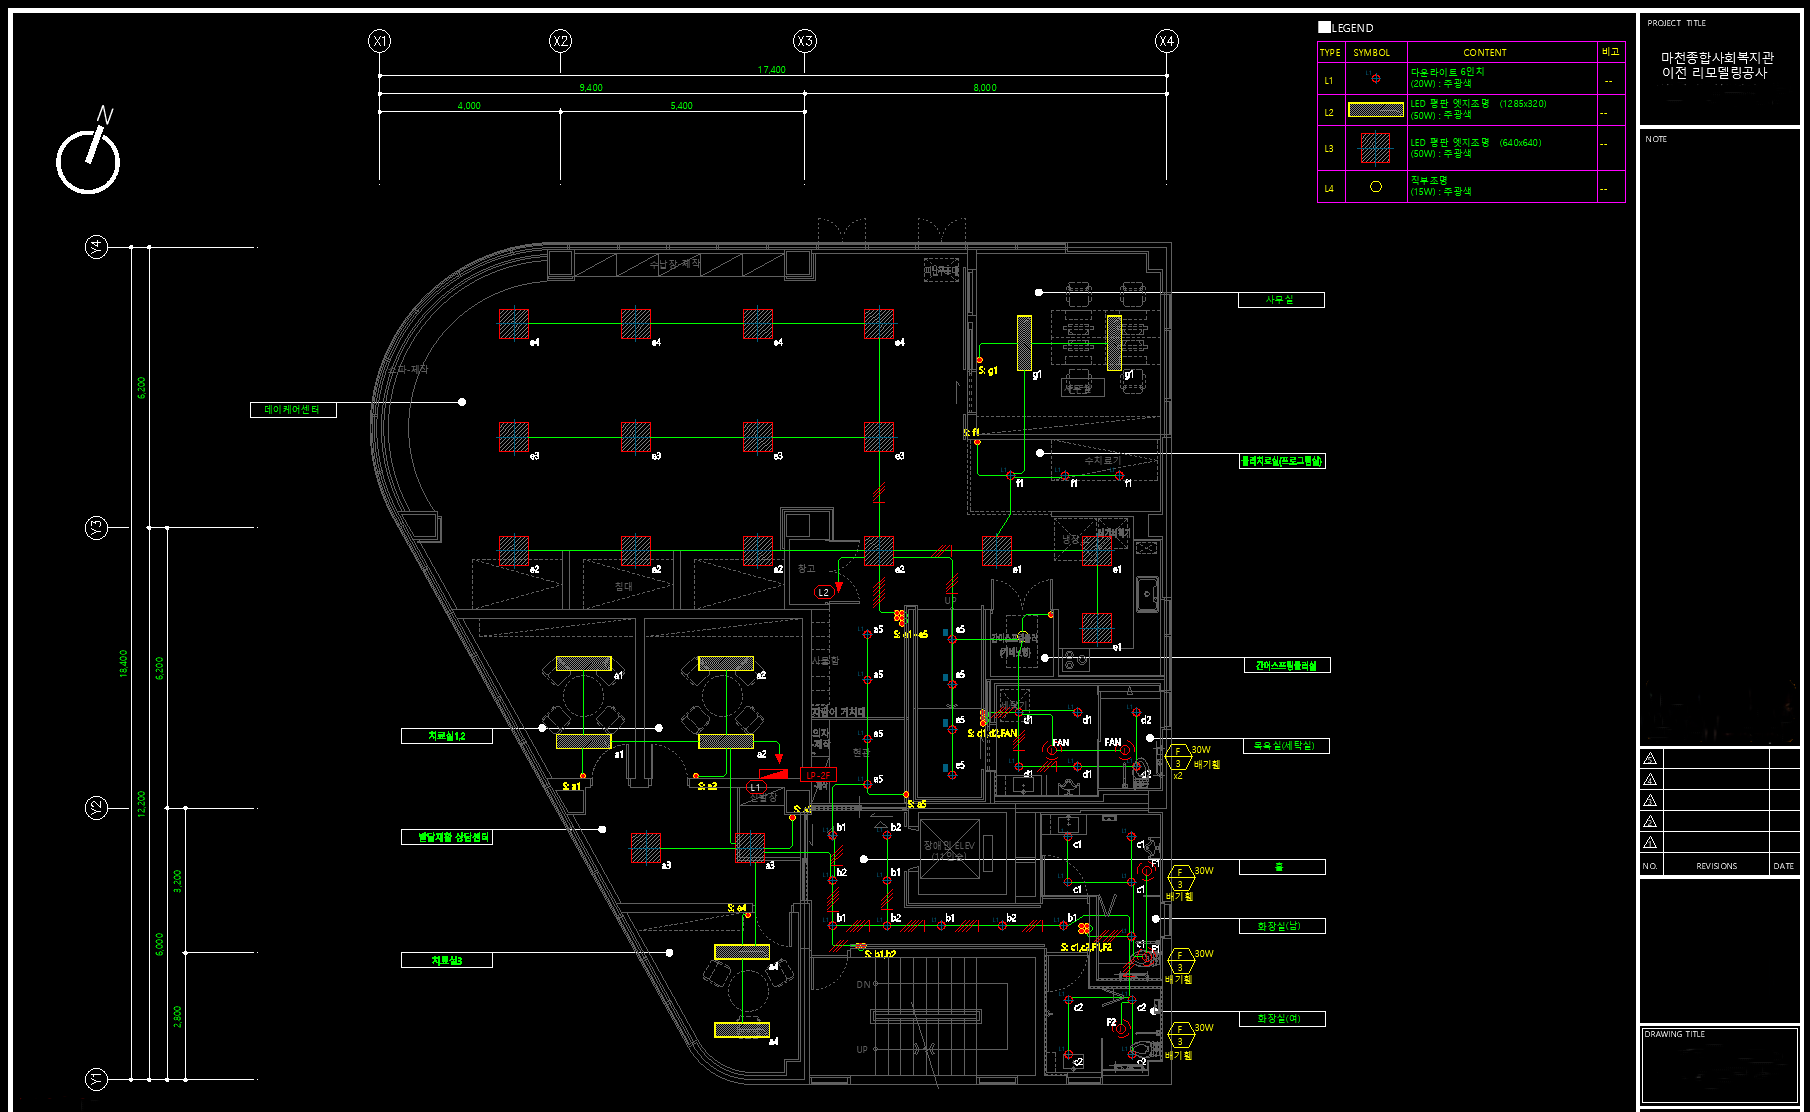
Task: Click the north arrow compass symbol
Action: point(88,157)
